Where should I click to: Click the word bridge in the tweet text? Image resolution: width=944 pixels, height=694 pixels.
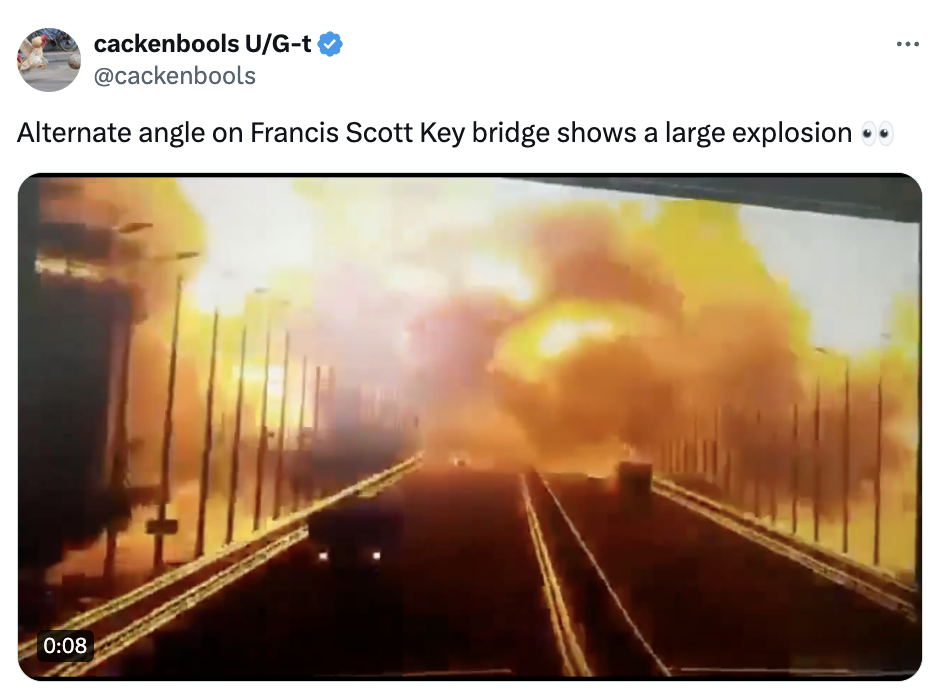pos(511,133)
